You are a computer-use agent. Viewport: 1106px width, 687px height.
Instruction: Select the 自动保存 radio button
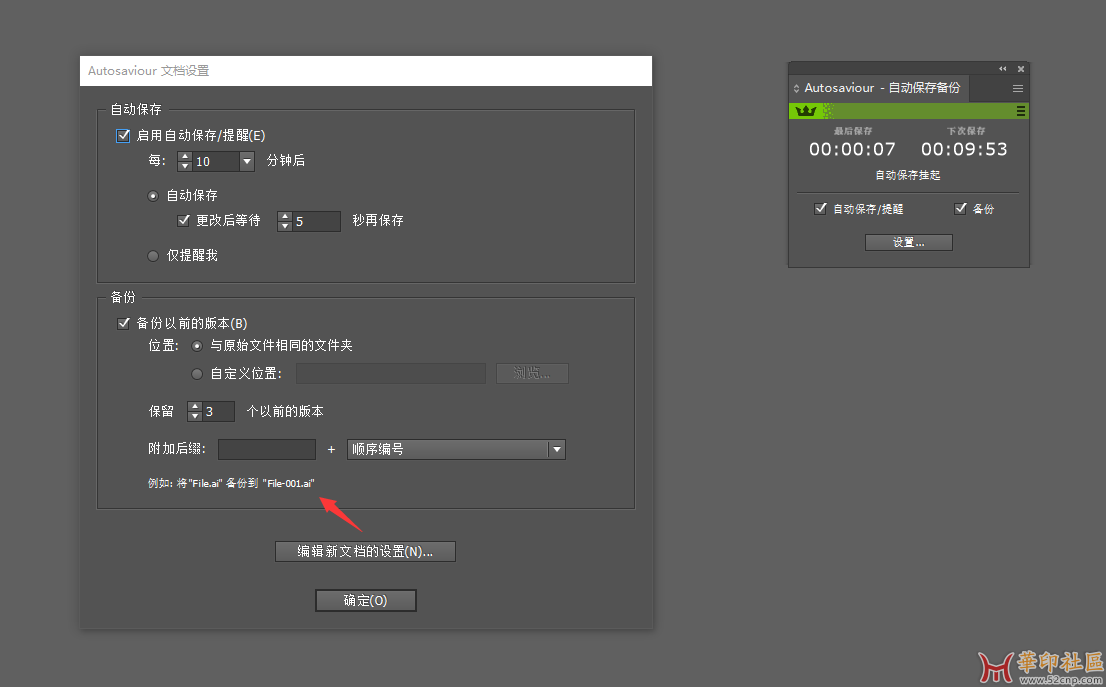click(153, 196)
